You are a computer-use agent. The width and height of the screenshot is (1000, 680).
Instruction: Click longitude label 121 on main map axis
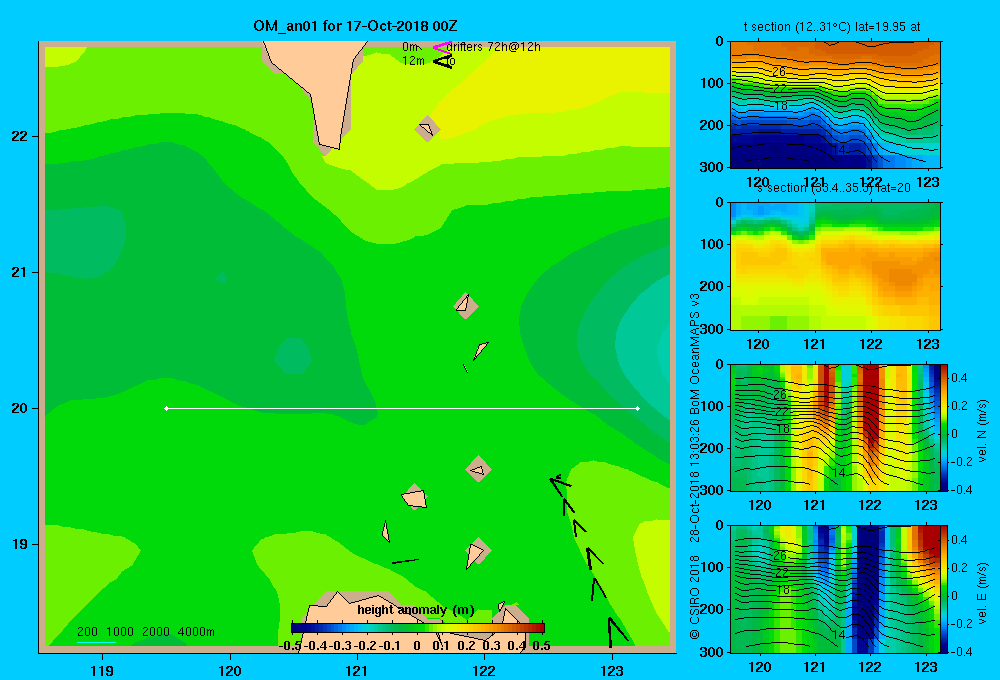pyautogui.click(x=357, y=670)
